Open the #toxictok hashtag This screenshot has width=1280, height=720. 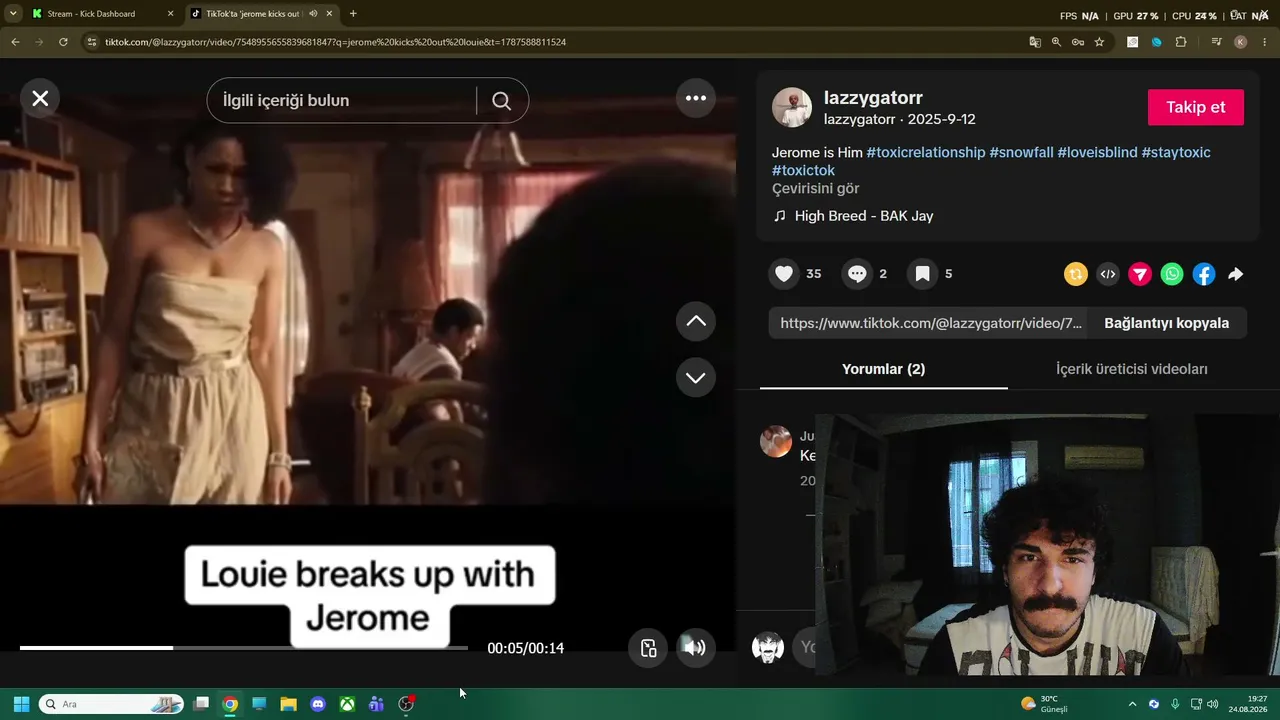[803, 170]
